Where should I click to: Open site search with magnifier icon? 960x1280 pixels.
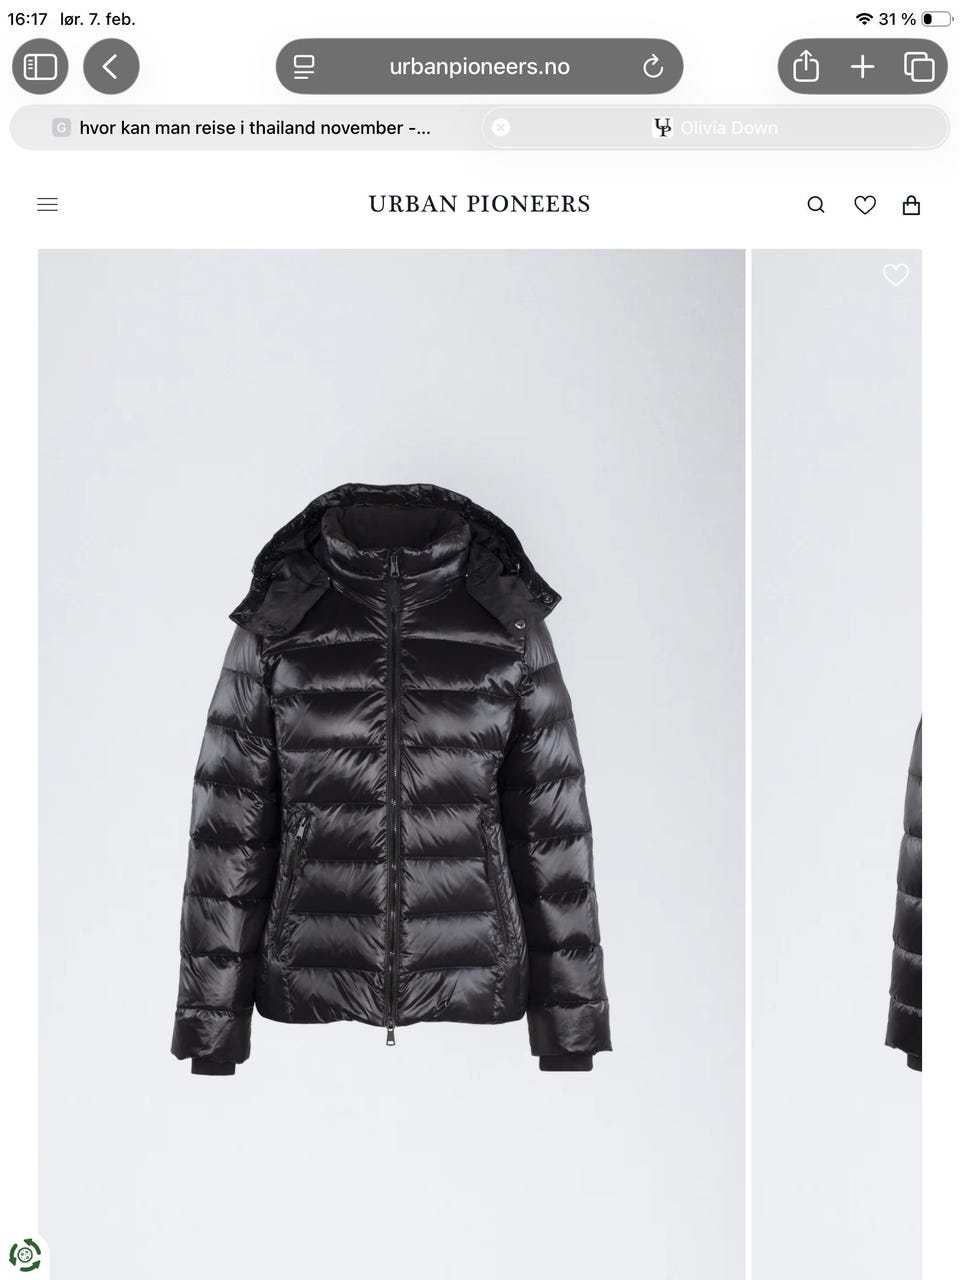[816, 205]
